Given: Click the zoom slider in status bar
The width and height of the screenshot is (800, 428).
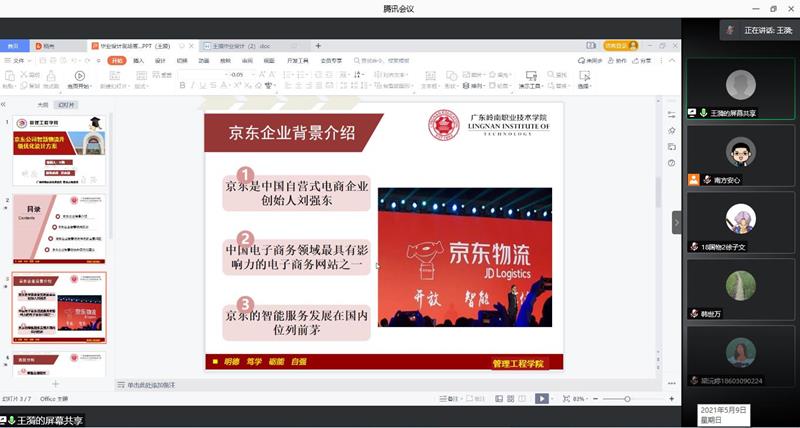Looking at the screenshot, I should (628, 398).
